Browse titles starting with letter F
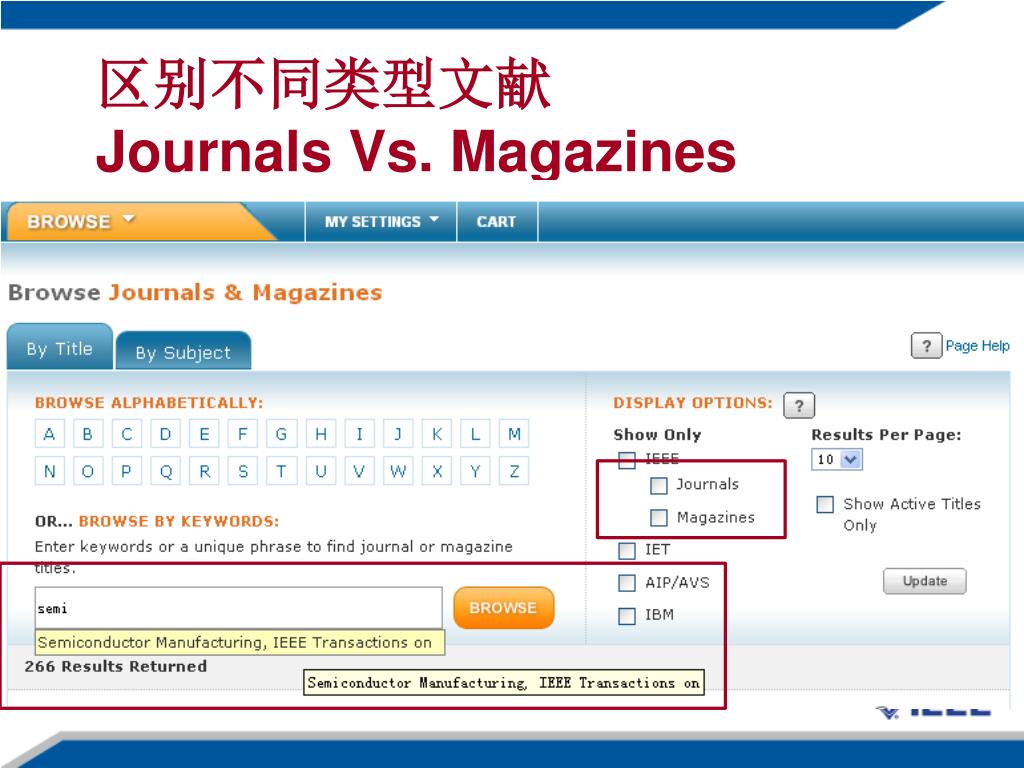The image size is (1024, 768). point(243,434)
